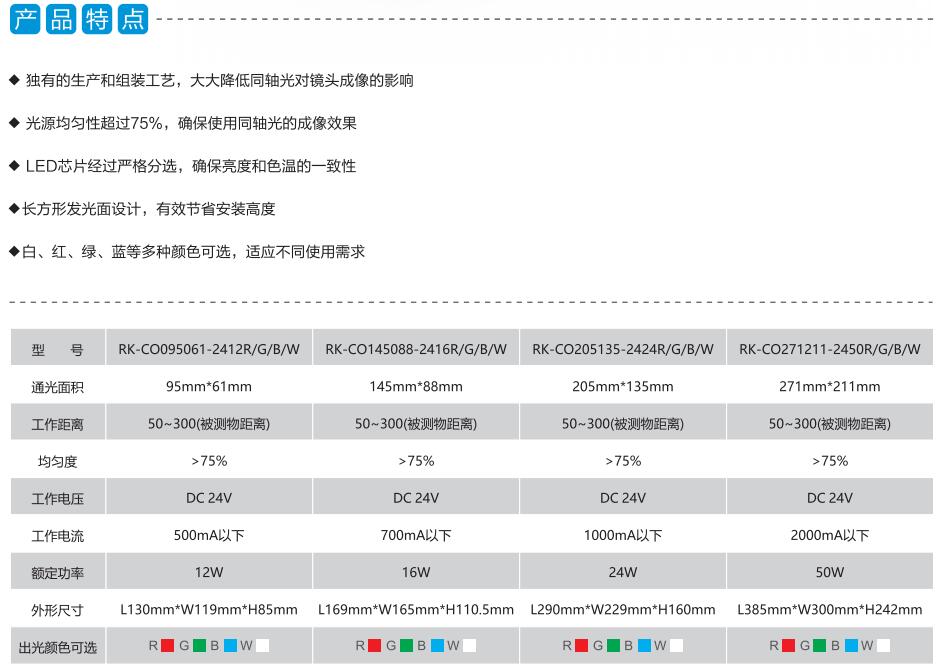Click the L290mm*W229mm*H160mm cell

tap(623, 610)
